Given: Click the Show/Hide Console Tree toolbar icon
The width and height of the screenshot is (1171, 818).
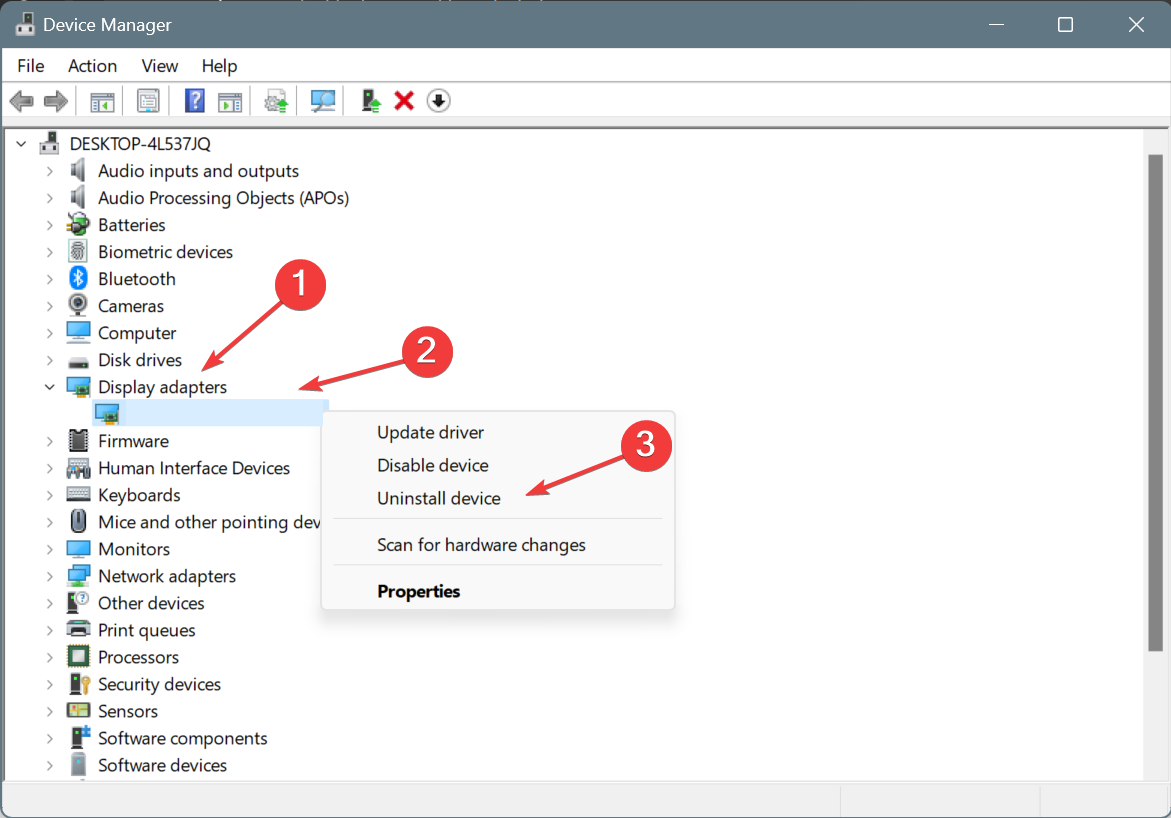Looking at the screenshot, I should (x=102, y=101).
